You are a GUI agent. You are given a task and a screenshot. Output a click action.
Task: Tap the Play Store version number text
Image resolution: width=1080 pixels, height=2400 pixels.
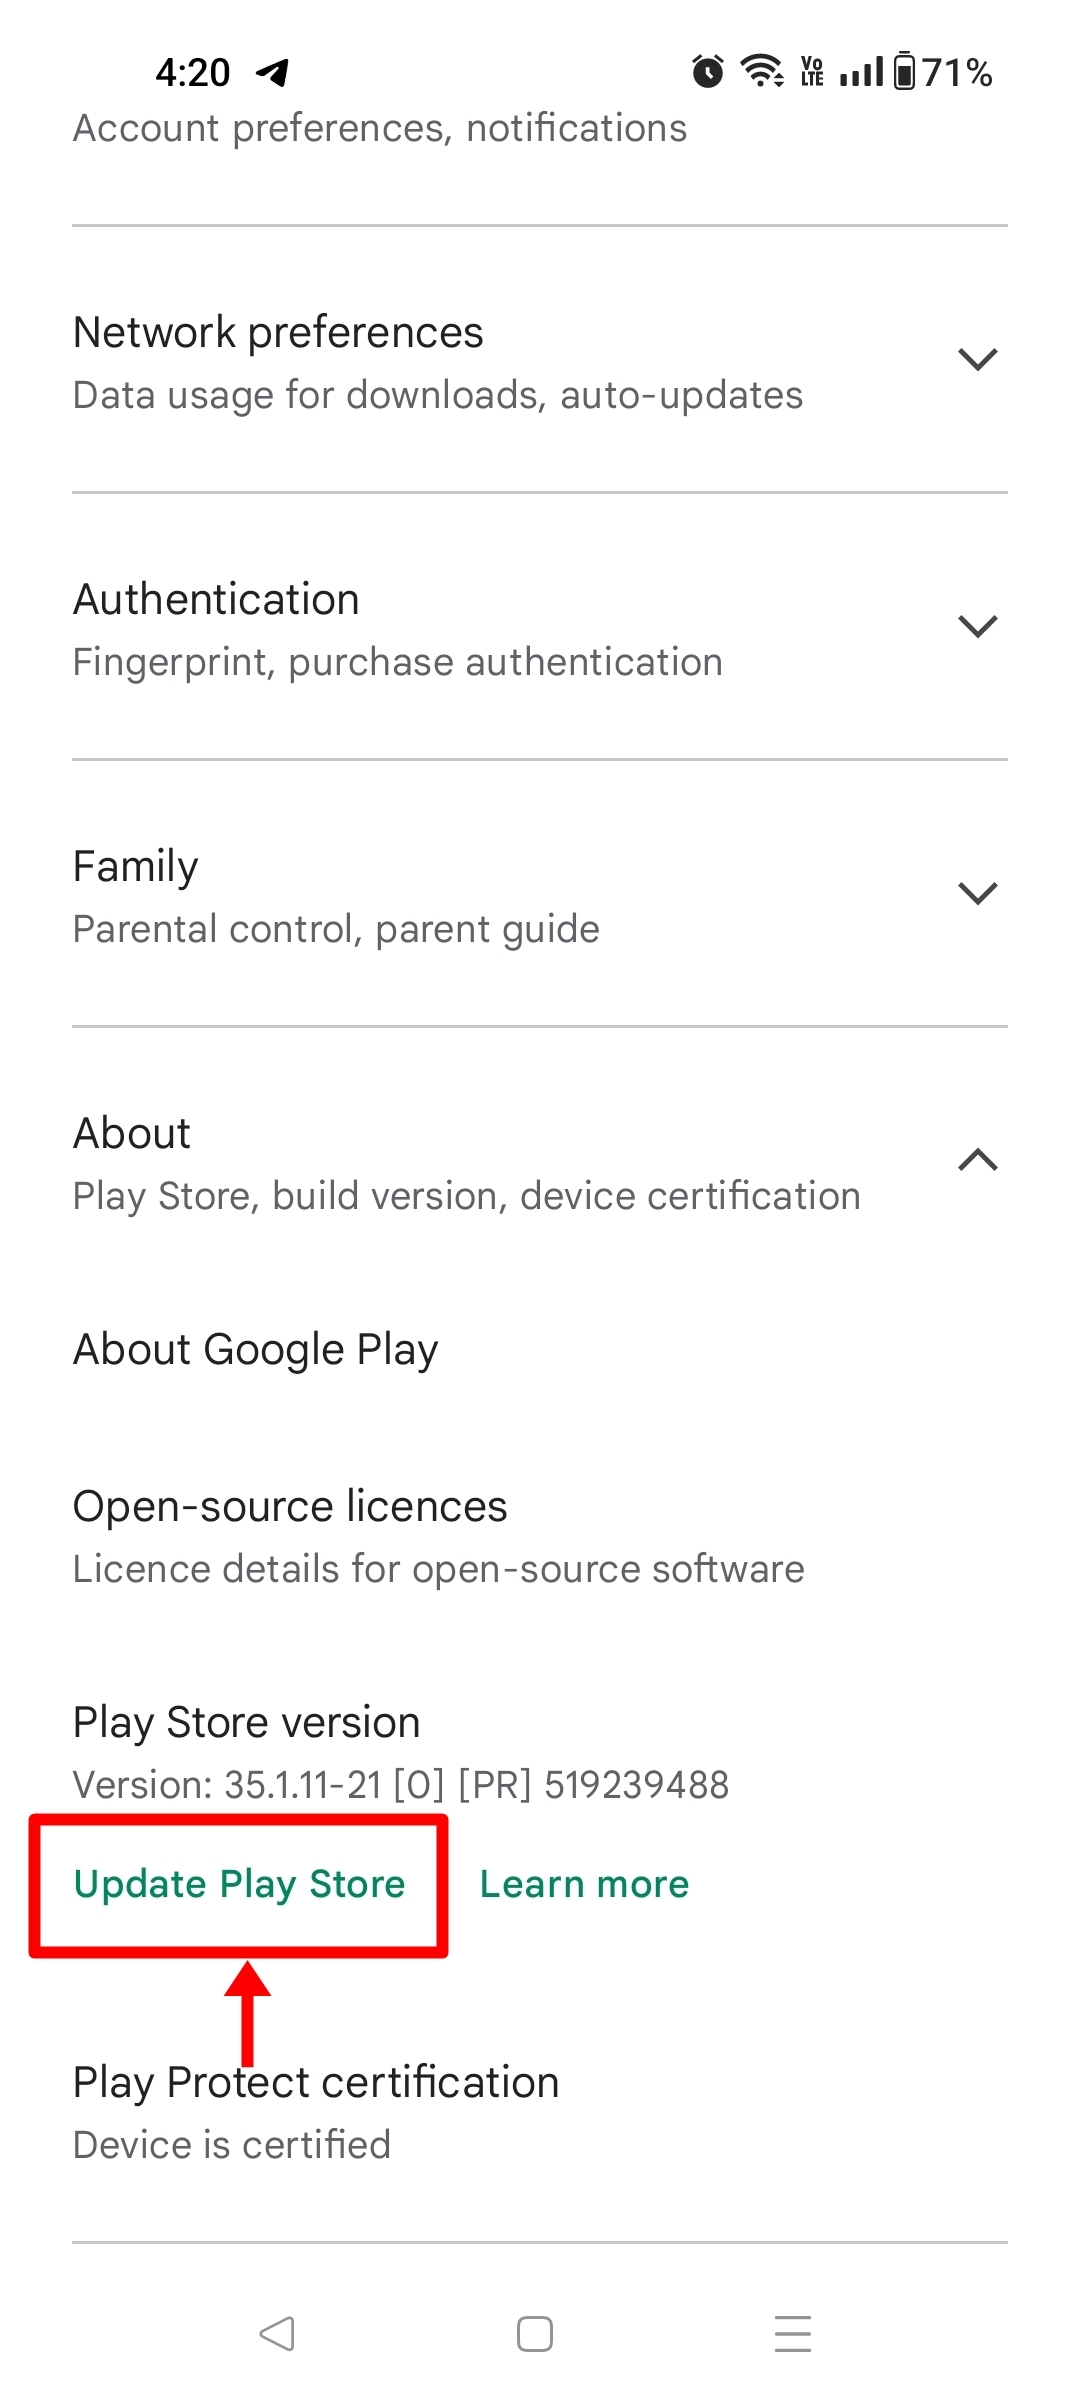pyautogui.click(x=400, y=1785)
